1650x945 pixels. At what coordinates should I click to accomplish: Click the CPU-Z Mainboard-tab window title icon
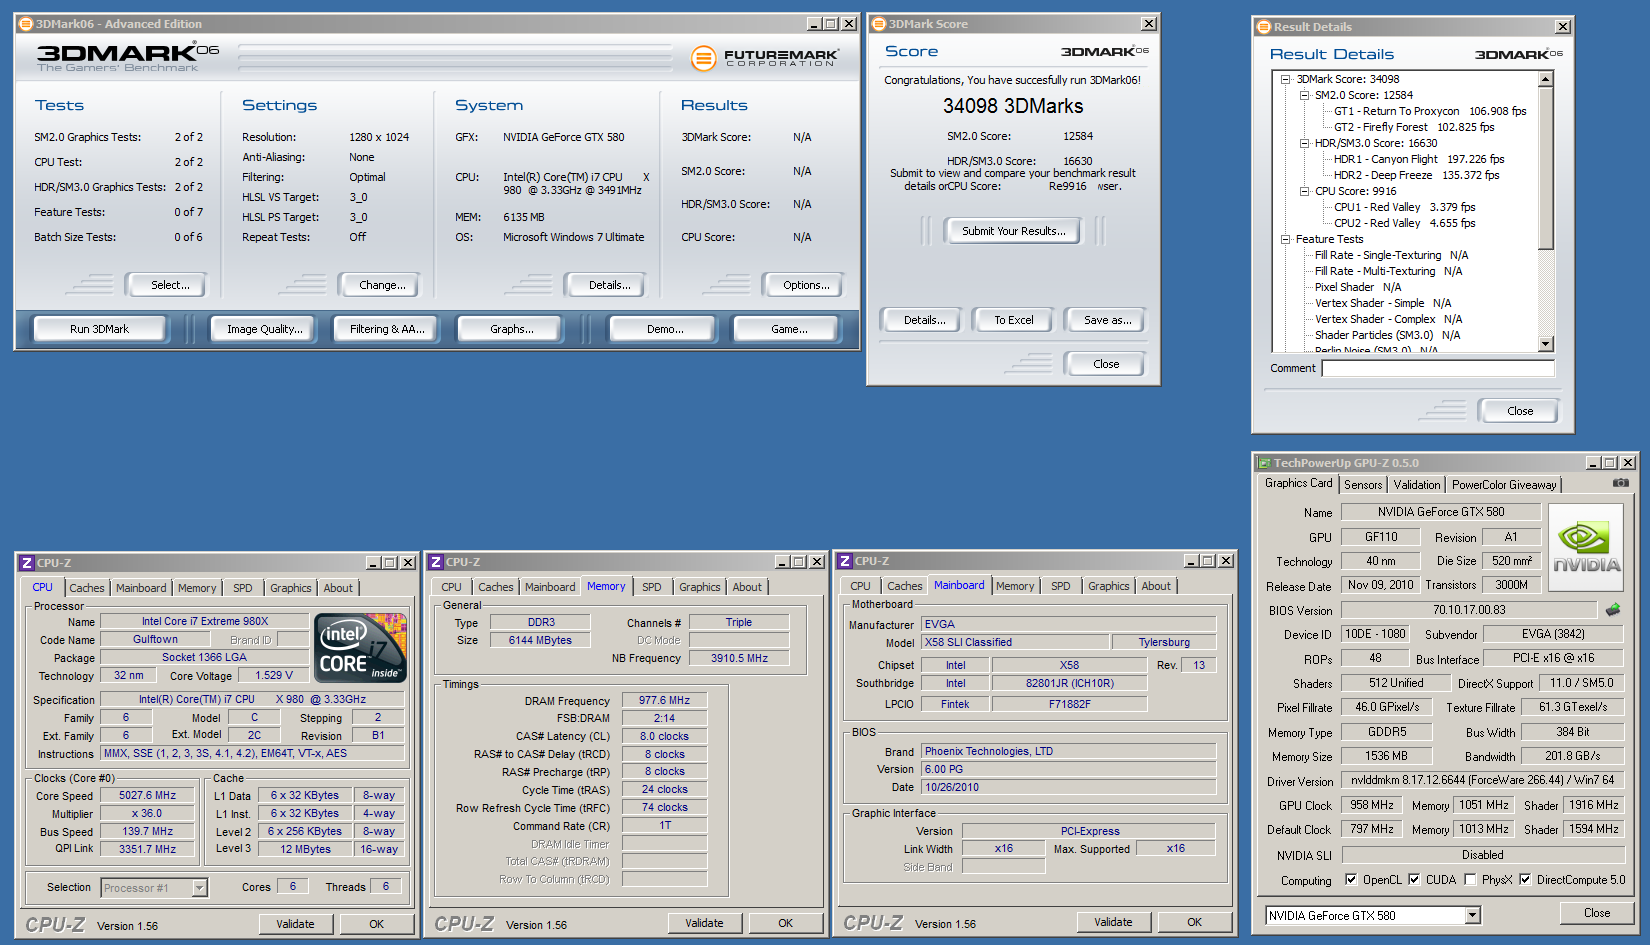[x=845, y=561]
